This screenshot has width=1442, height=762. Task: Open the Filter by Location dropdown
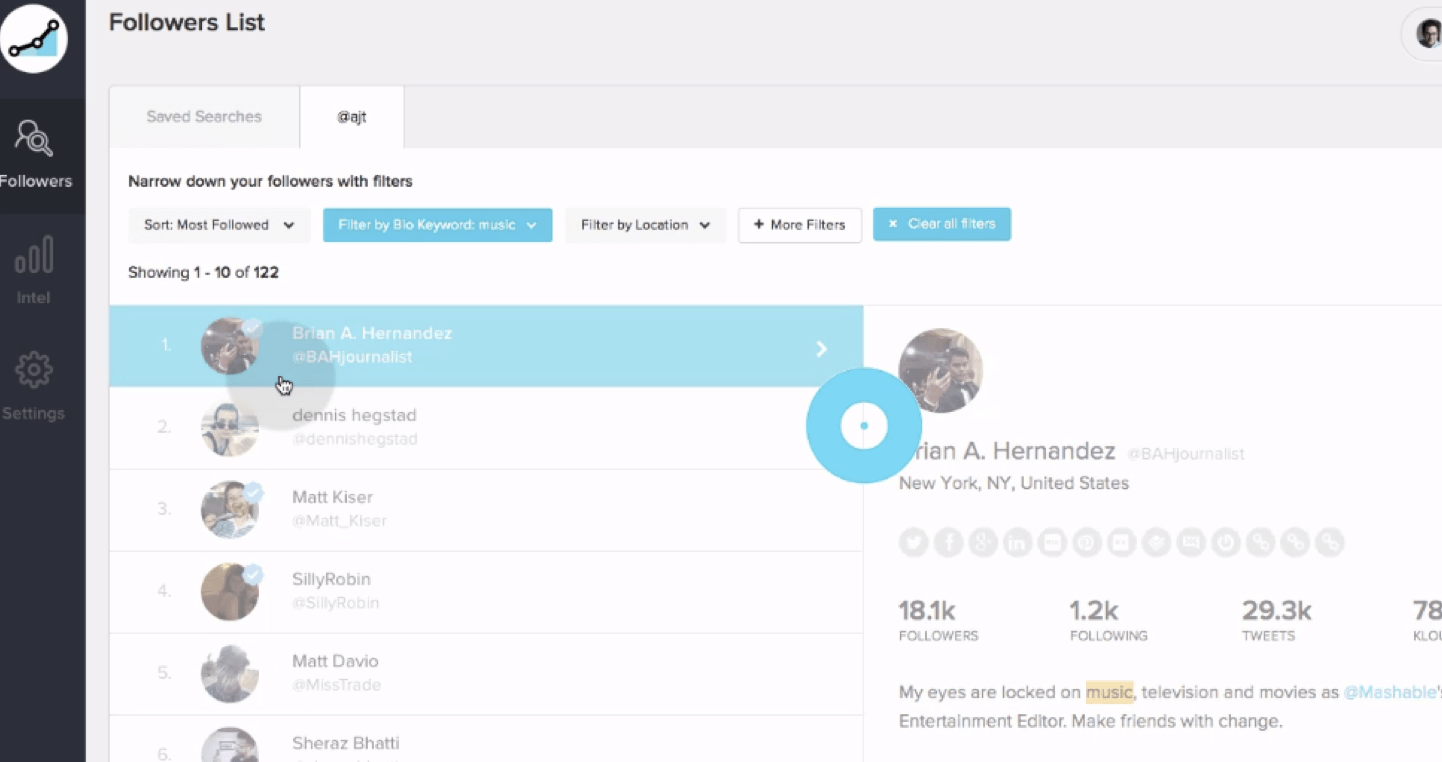click(644, 224)
